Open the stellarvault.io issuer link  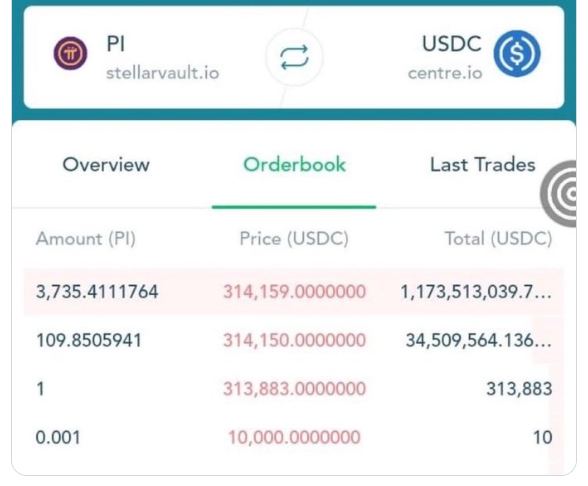coord(162,73)
